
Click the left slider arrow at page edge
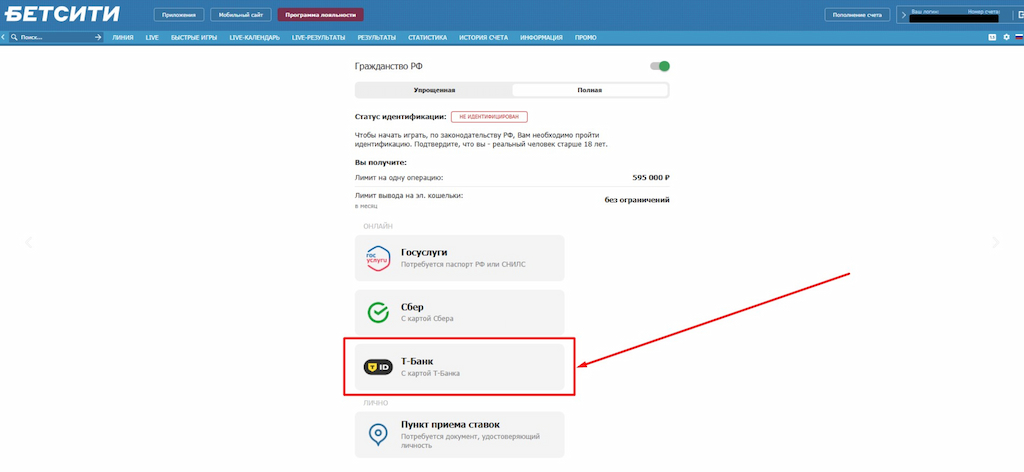[28, 243]
